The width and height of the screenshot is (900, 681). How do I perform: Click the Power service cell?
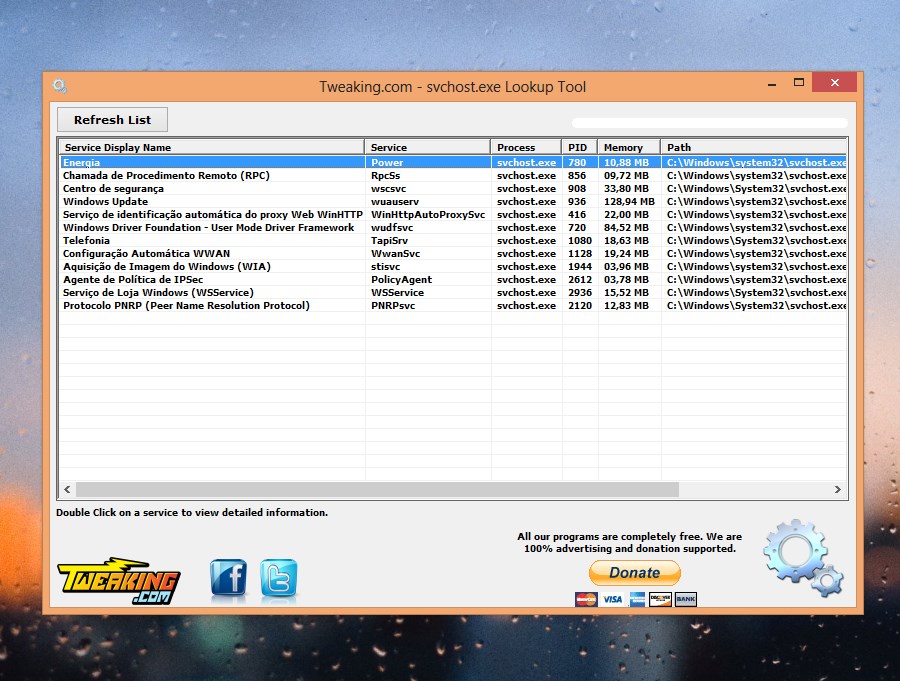[387, 162]
